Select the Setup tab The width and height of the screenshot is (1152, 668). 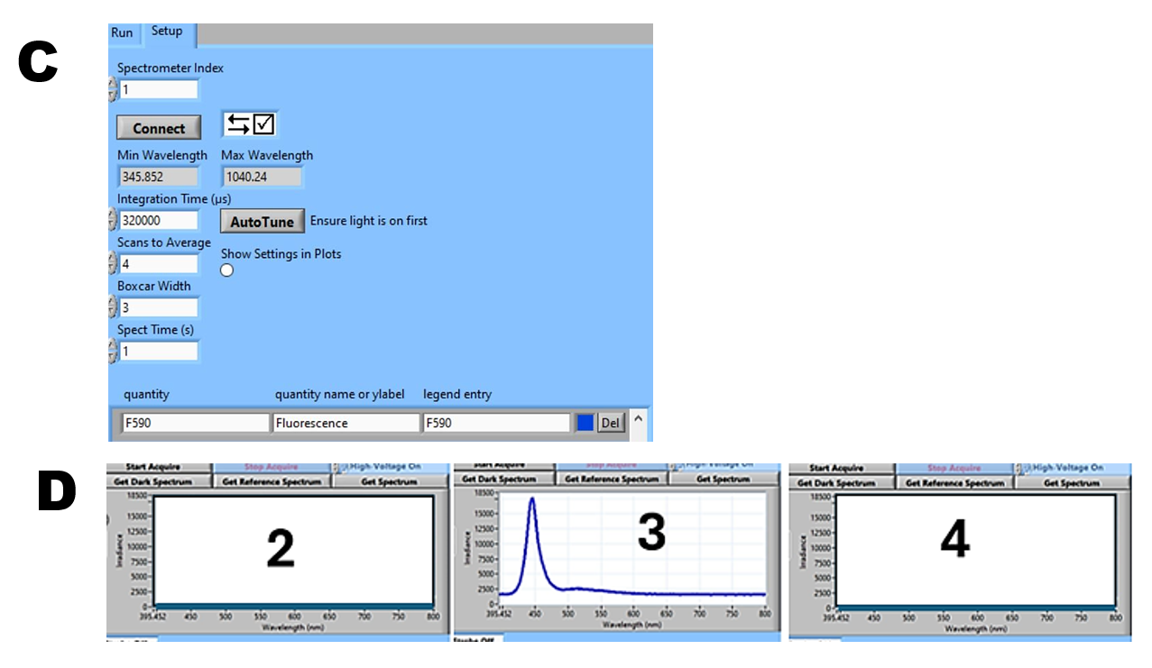[x=167, y=32]
